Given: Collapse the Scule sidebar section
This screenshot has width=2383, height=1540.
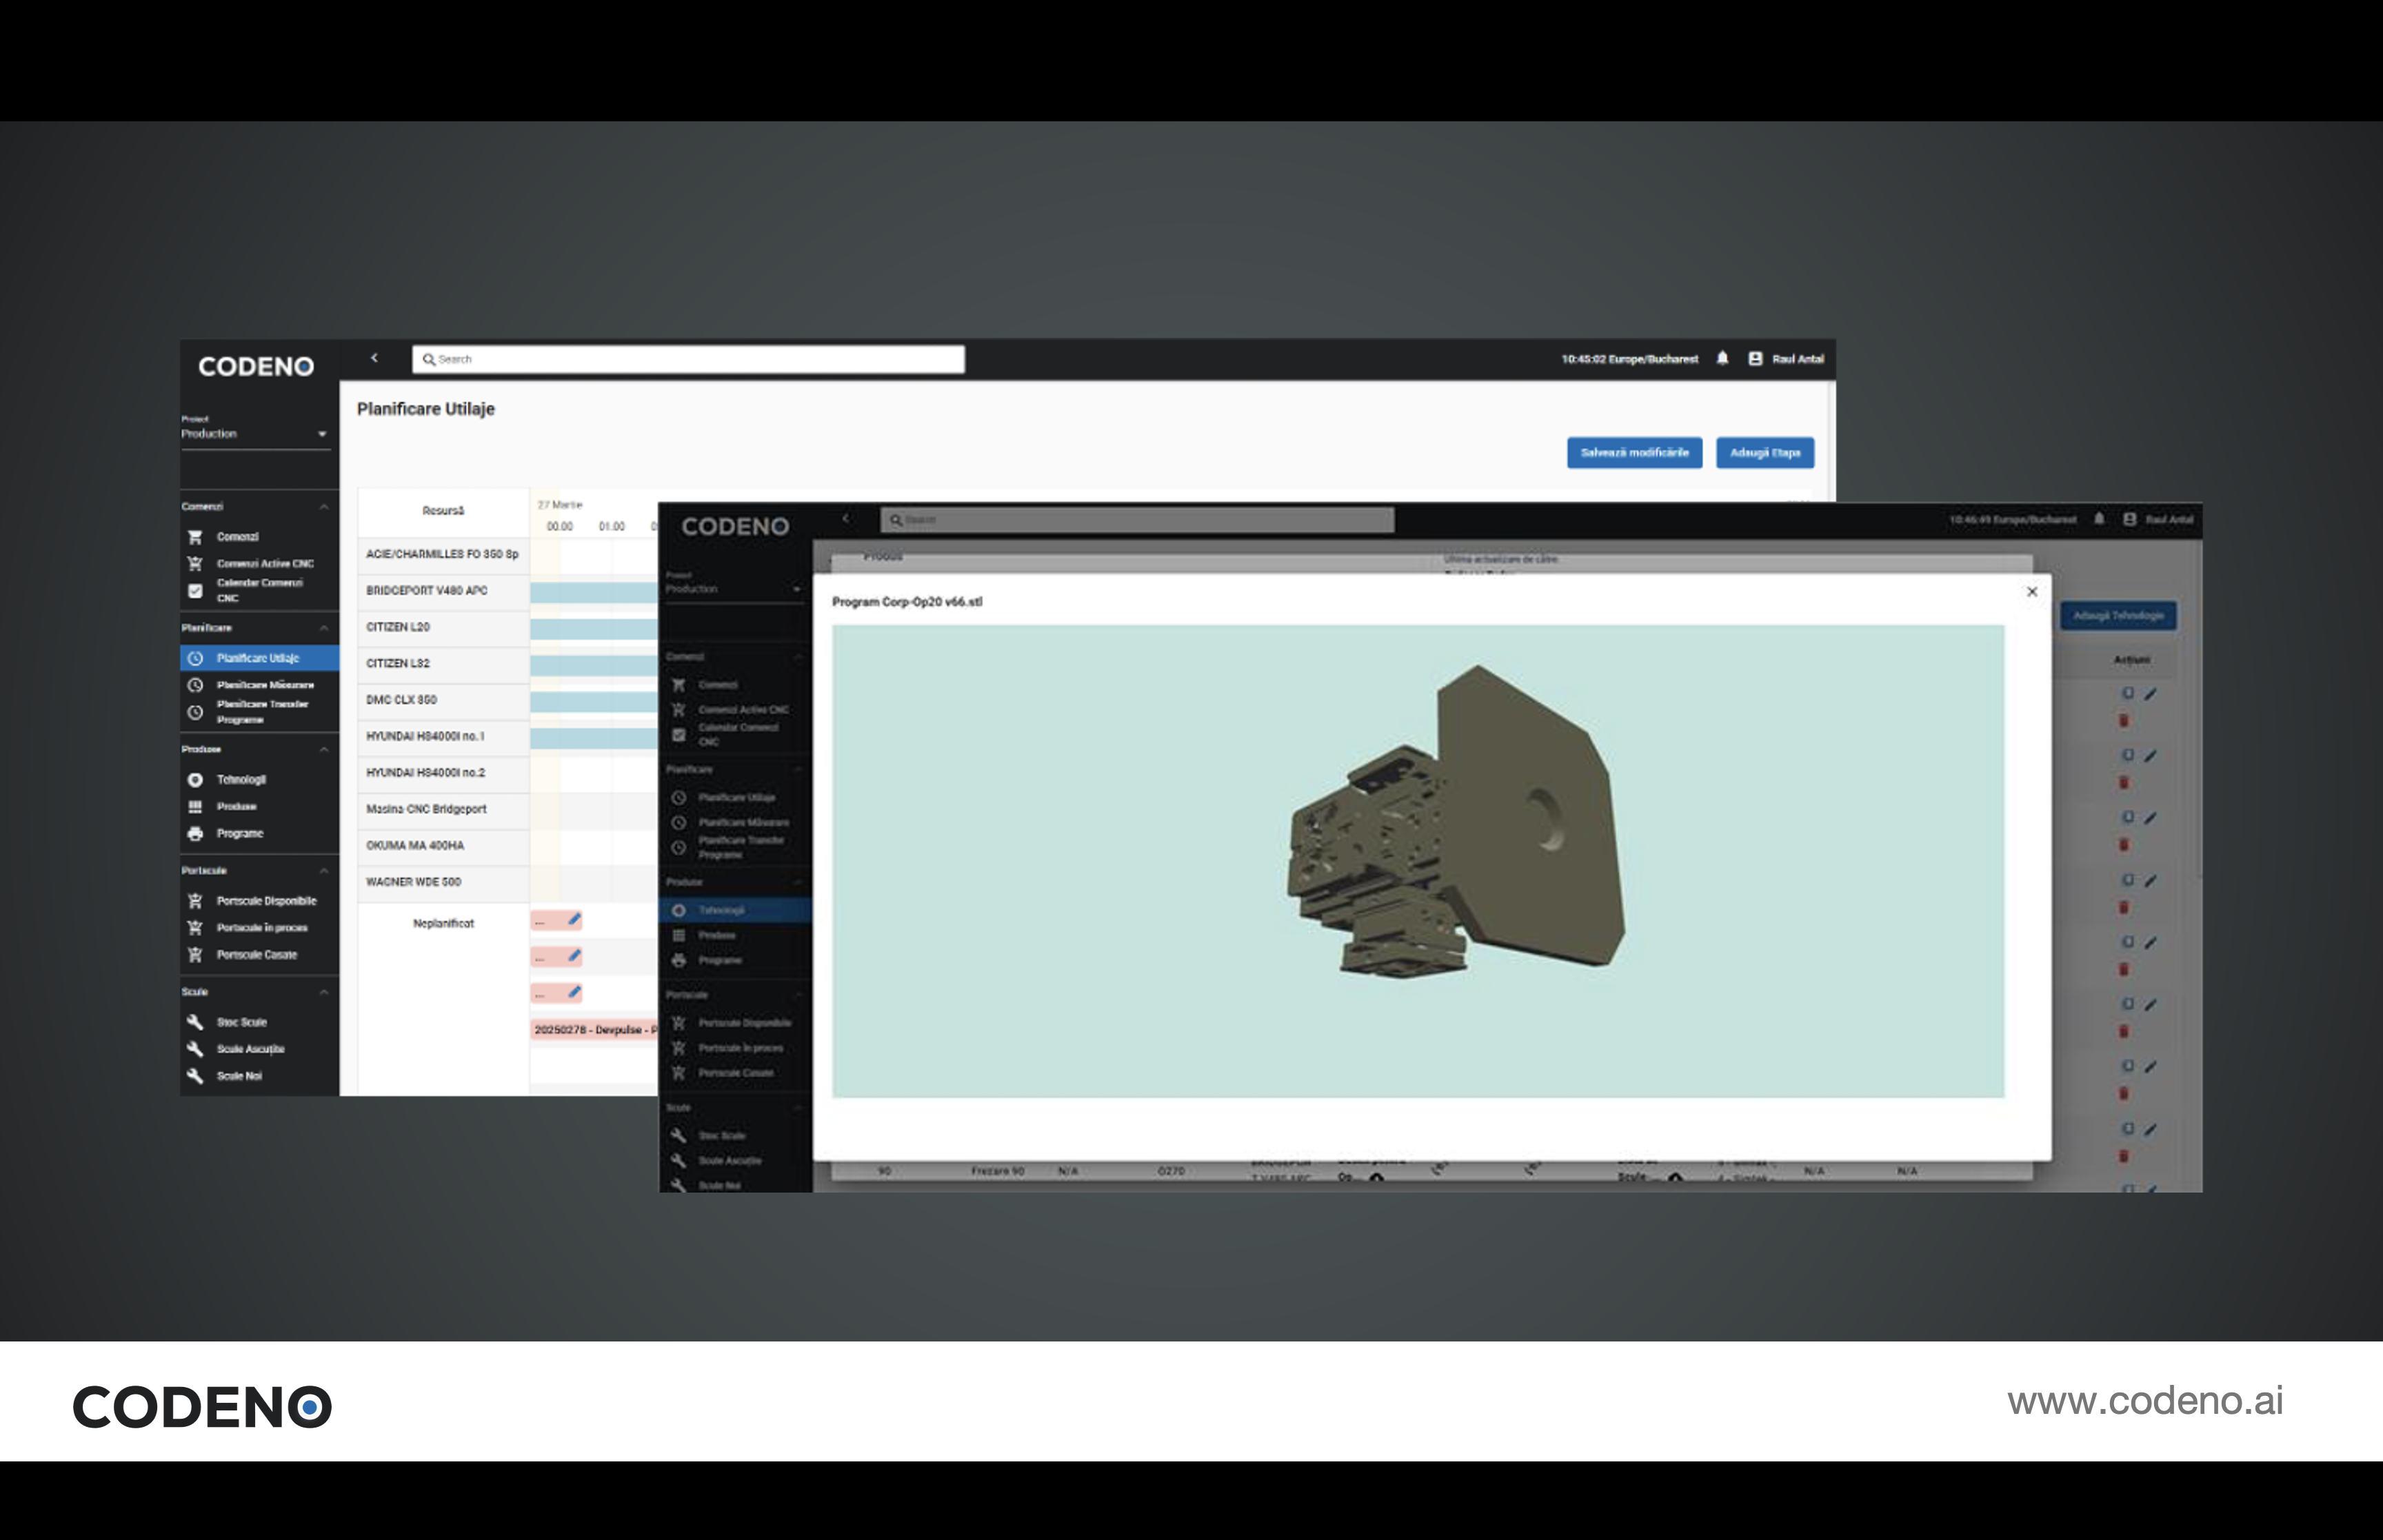Looking at the screenshot, I should coord(324,992).
